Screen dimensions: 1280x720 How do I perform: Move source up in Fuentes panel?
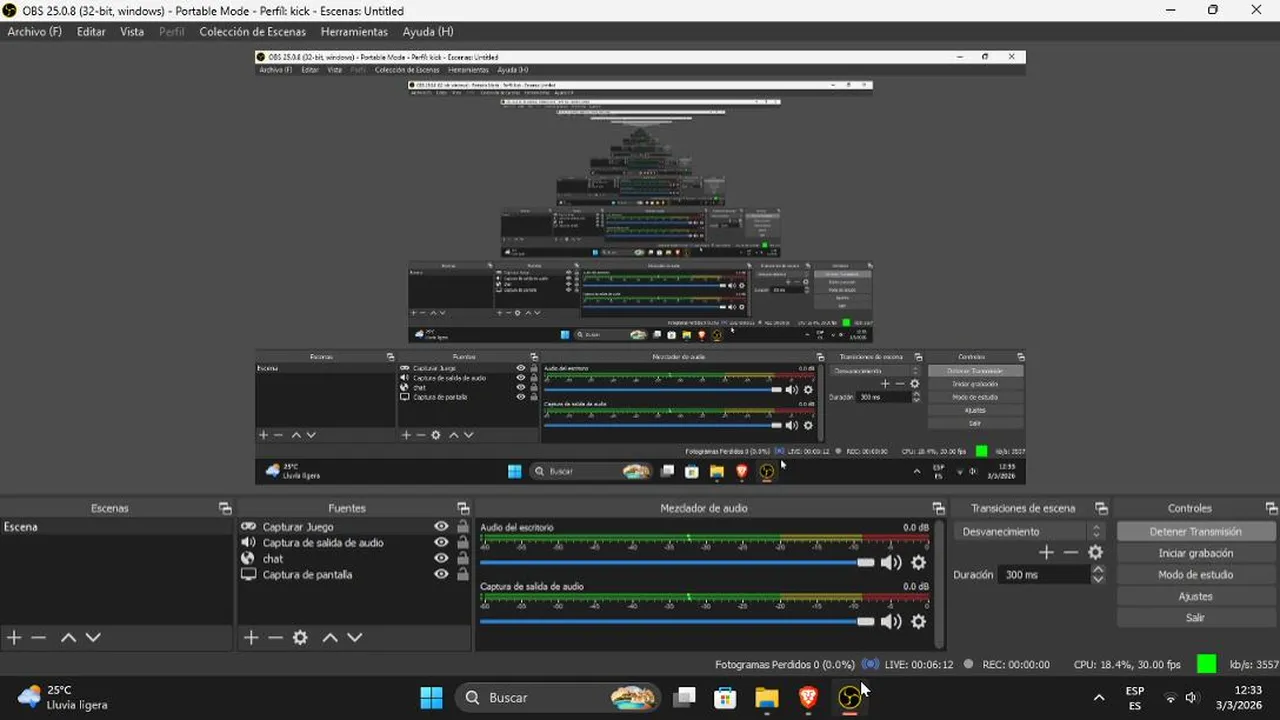330,637
